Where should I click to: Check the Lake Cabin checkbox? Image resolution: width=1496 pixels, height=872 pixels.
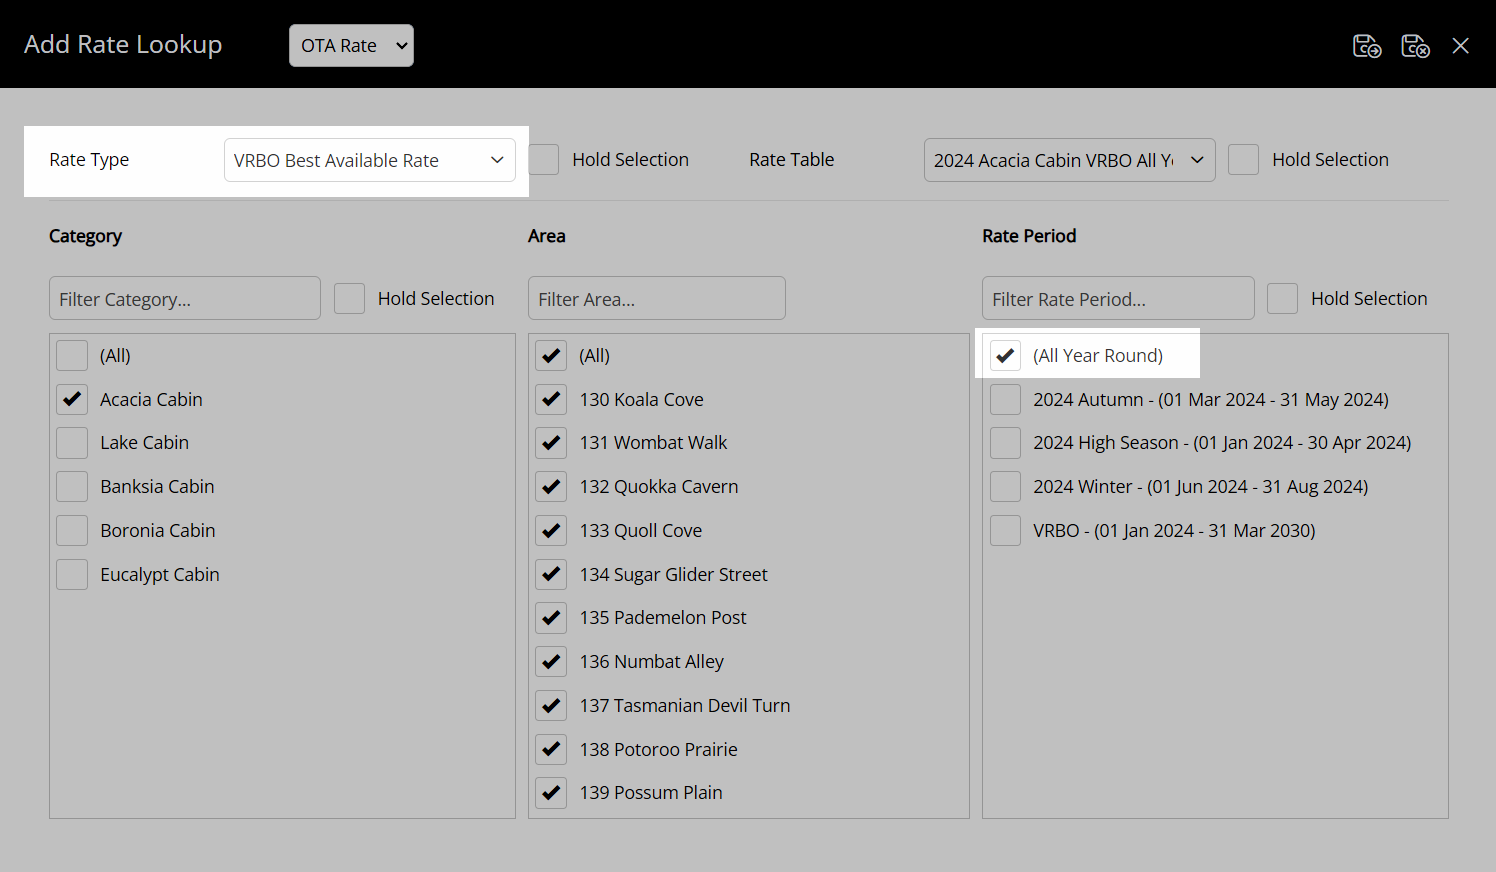(72, 443)
